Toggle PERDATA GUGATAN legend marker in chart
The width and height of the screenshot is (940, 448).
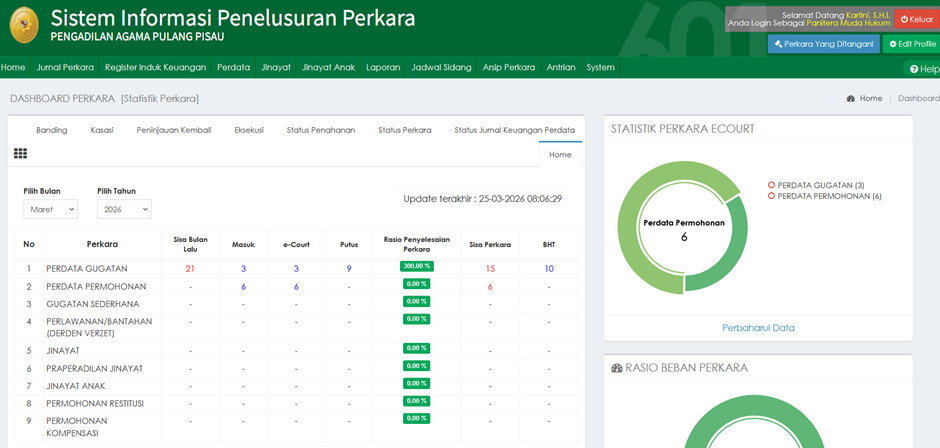point(771,185)
